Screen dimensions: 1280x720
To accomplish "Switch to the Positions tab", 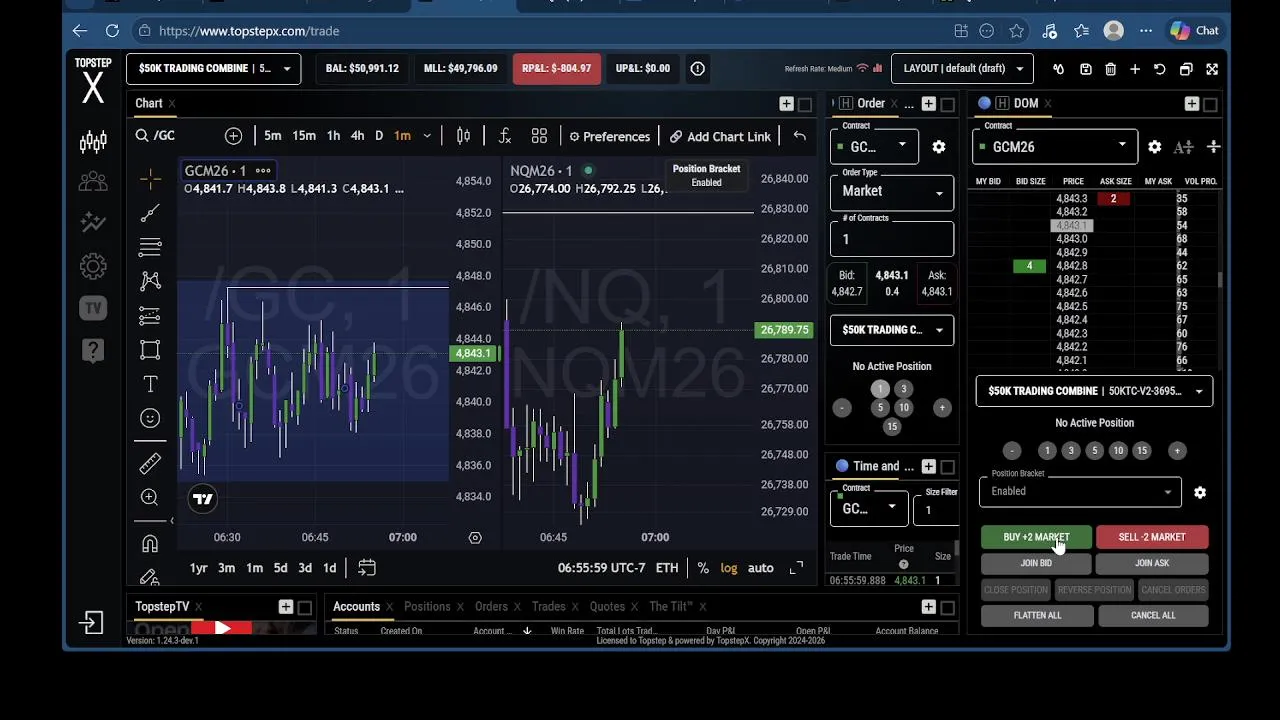I will pos(427,606).
